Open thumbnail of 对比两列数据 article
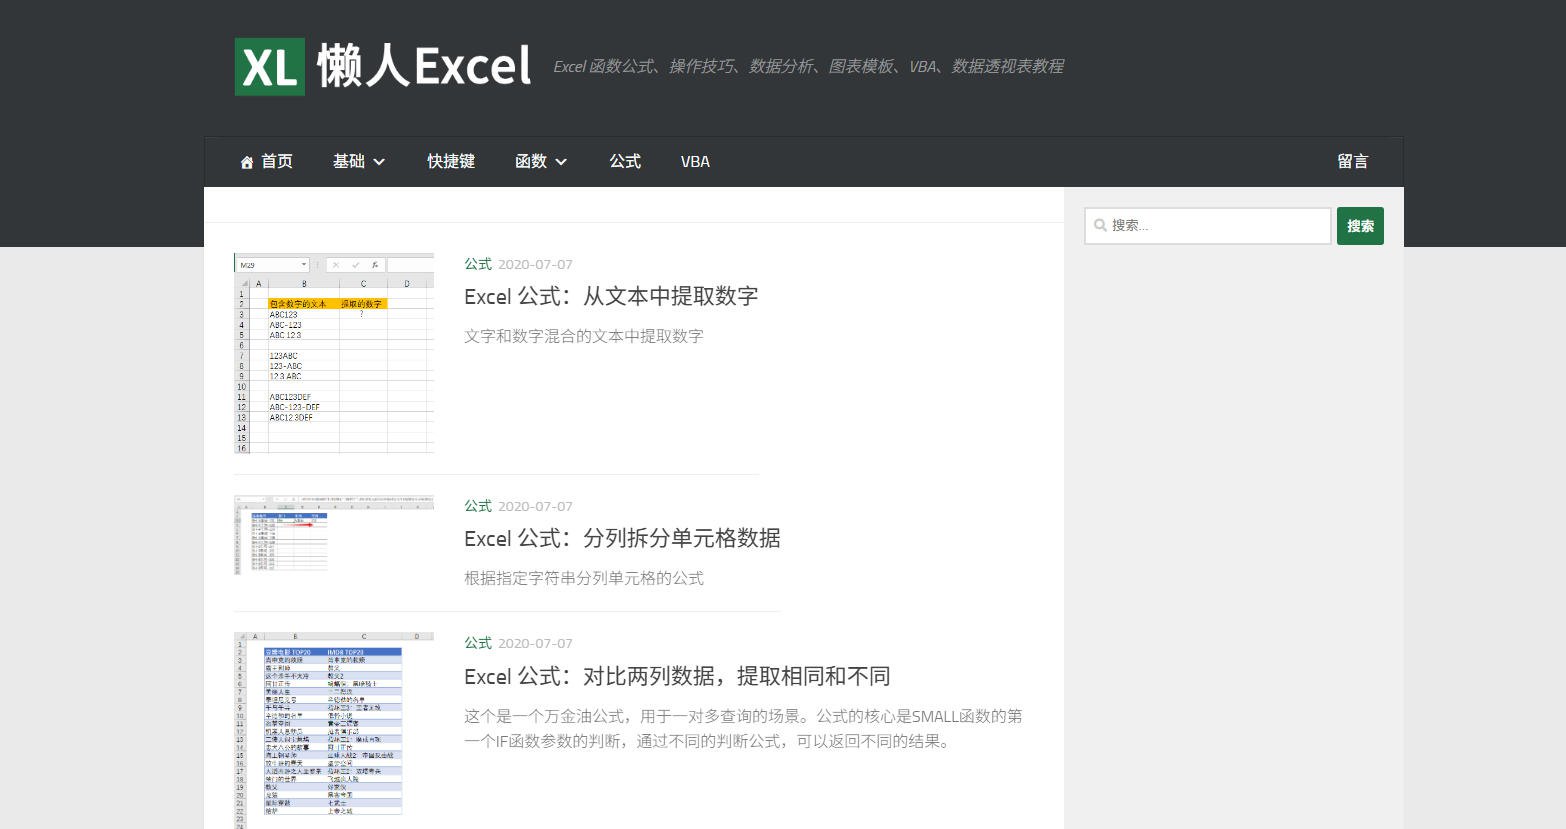The width and height of the screenshot is (1566, 829). tap(334, 730)
